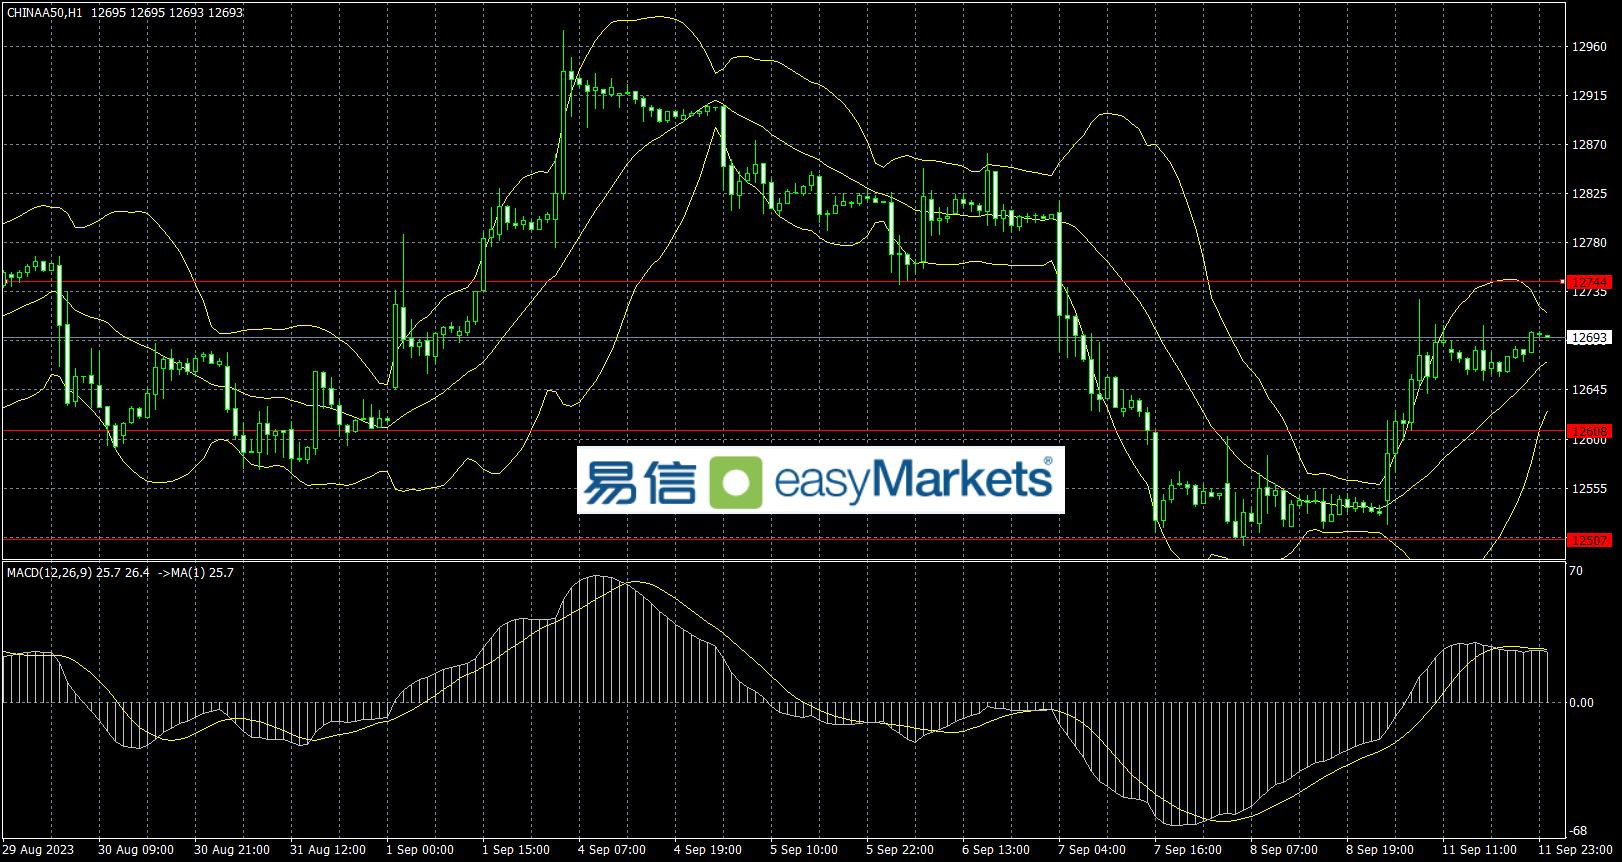Screen dimensions: 1622x862
Task: Click the 12915 price axis label
Action: pyautogui.click(x=1589, y=96)
